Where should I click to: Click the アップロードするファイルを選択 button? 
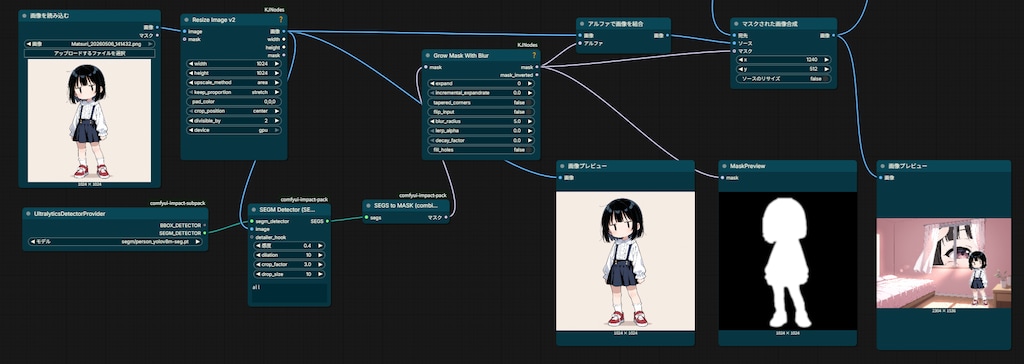(89, 53)
